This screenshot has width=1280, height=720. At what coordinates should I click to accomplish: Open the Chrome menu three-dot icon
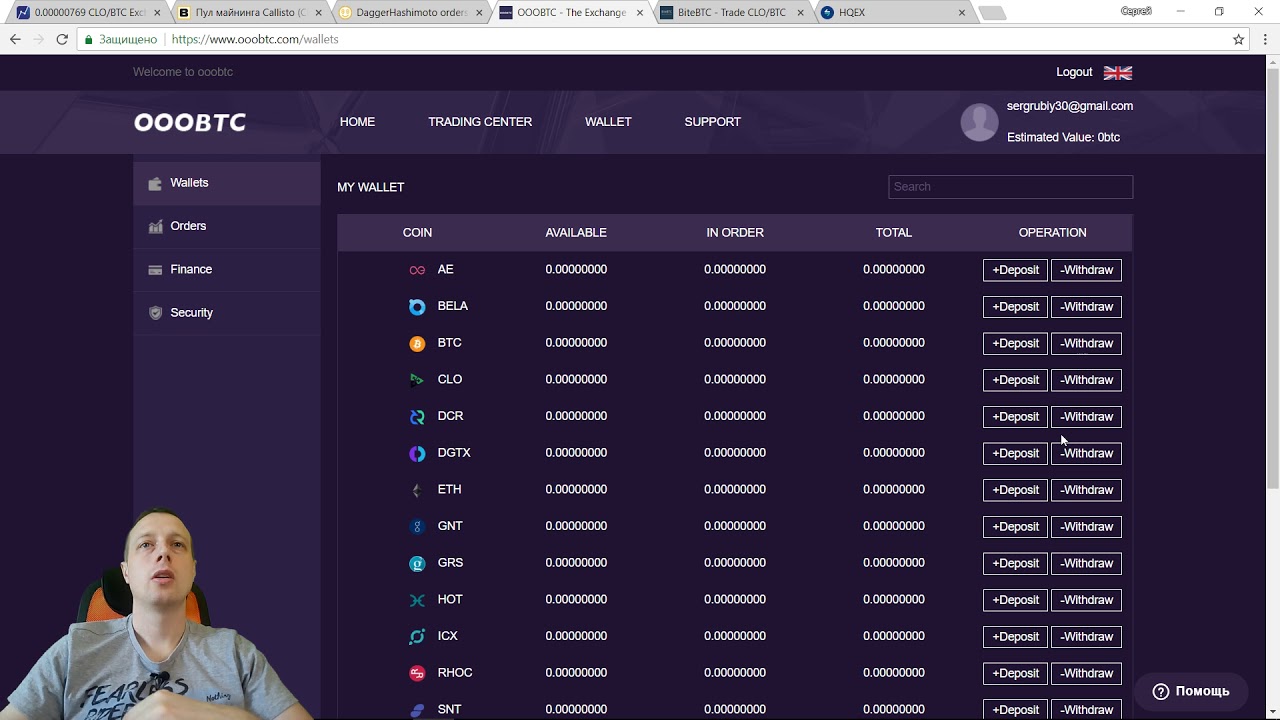point(1264,39)
